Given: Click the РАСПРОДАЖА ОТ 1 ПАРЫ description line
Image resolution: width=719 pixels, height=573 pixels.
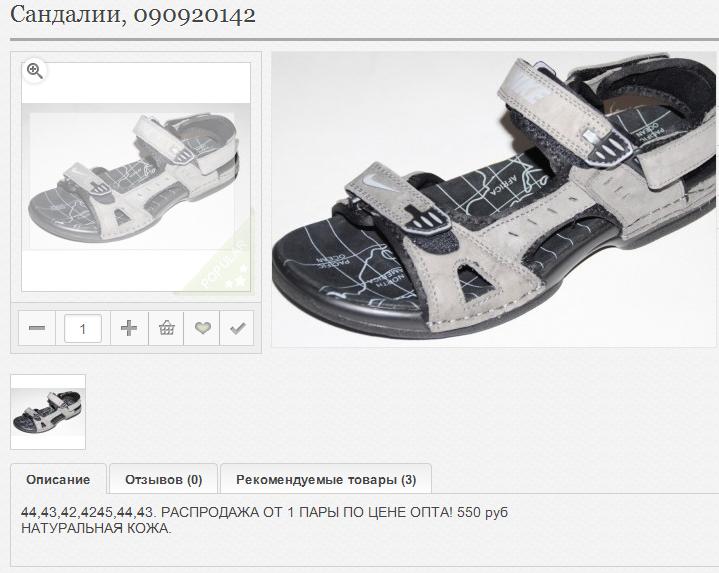Looking at the screenshot, I should (x=265, y=512).
